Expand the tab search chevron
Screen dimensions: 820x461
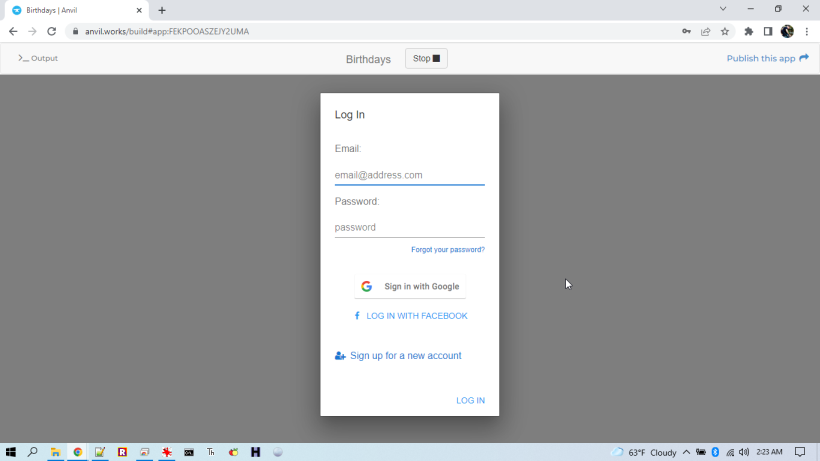tap(723, 9)
